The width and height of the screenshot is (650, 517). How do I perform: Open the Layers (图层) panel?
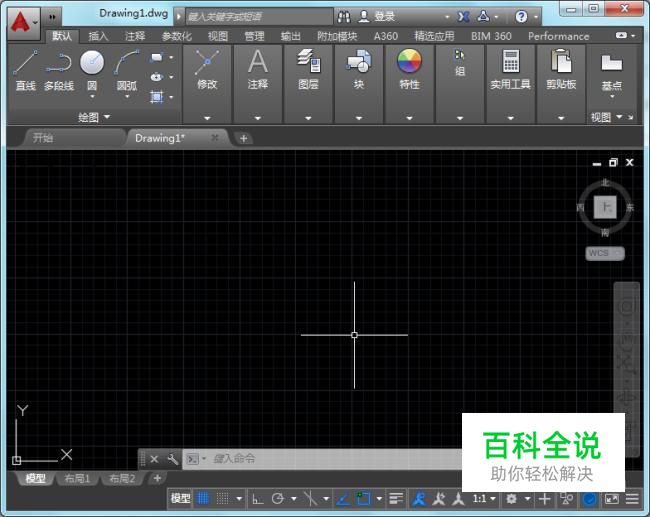(308, 69)
